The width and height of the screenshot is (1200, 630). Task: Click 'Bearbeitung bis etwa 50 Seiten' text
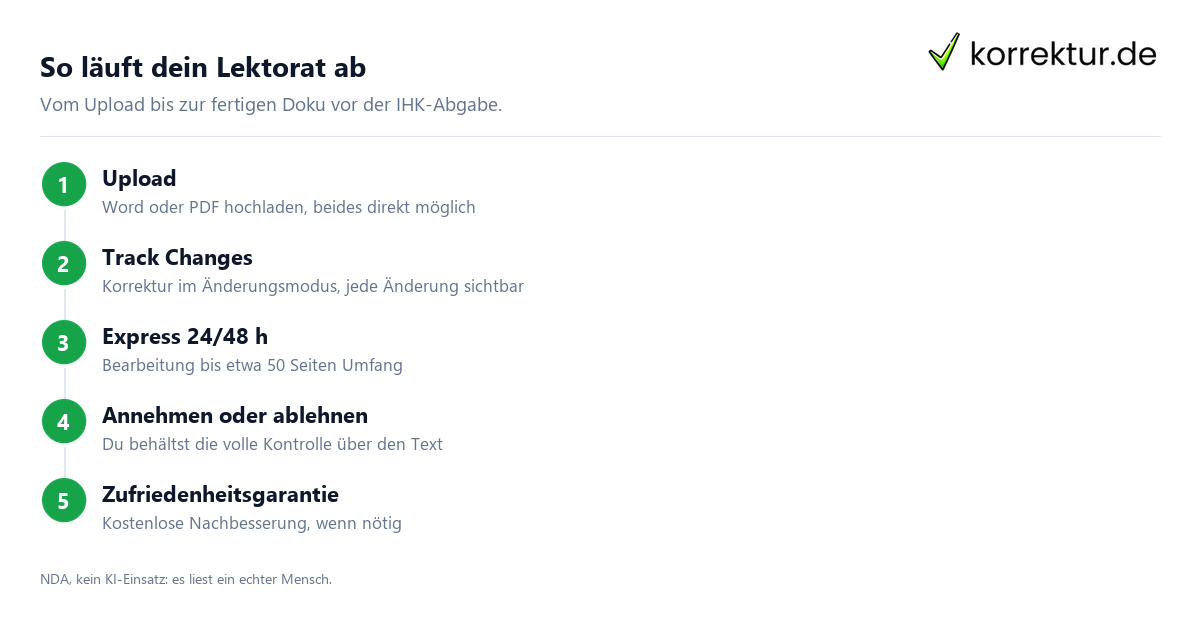[252, 366]
